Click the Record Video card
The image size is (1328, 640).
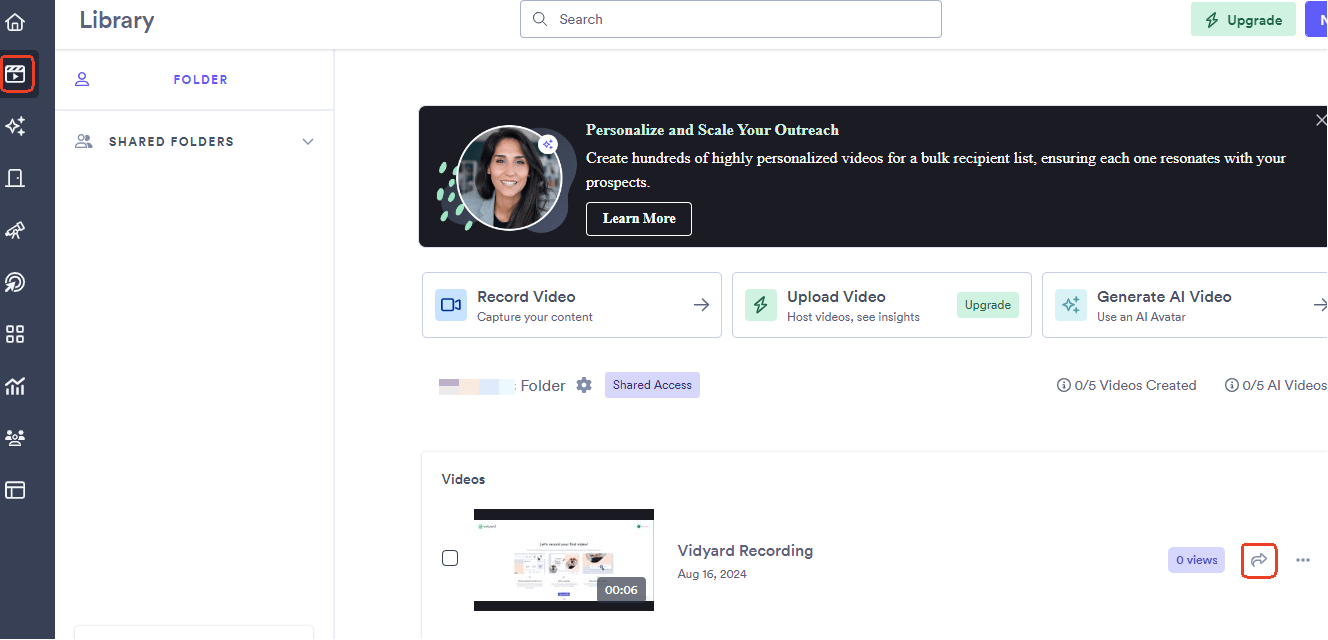[571, 305]
